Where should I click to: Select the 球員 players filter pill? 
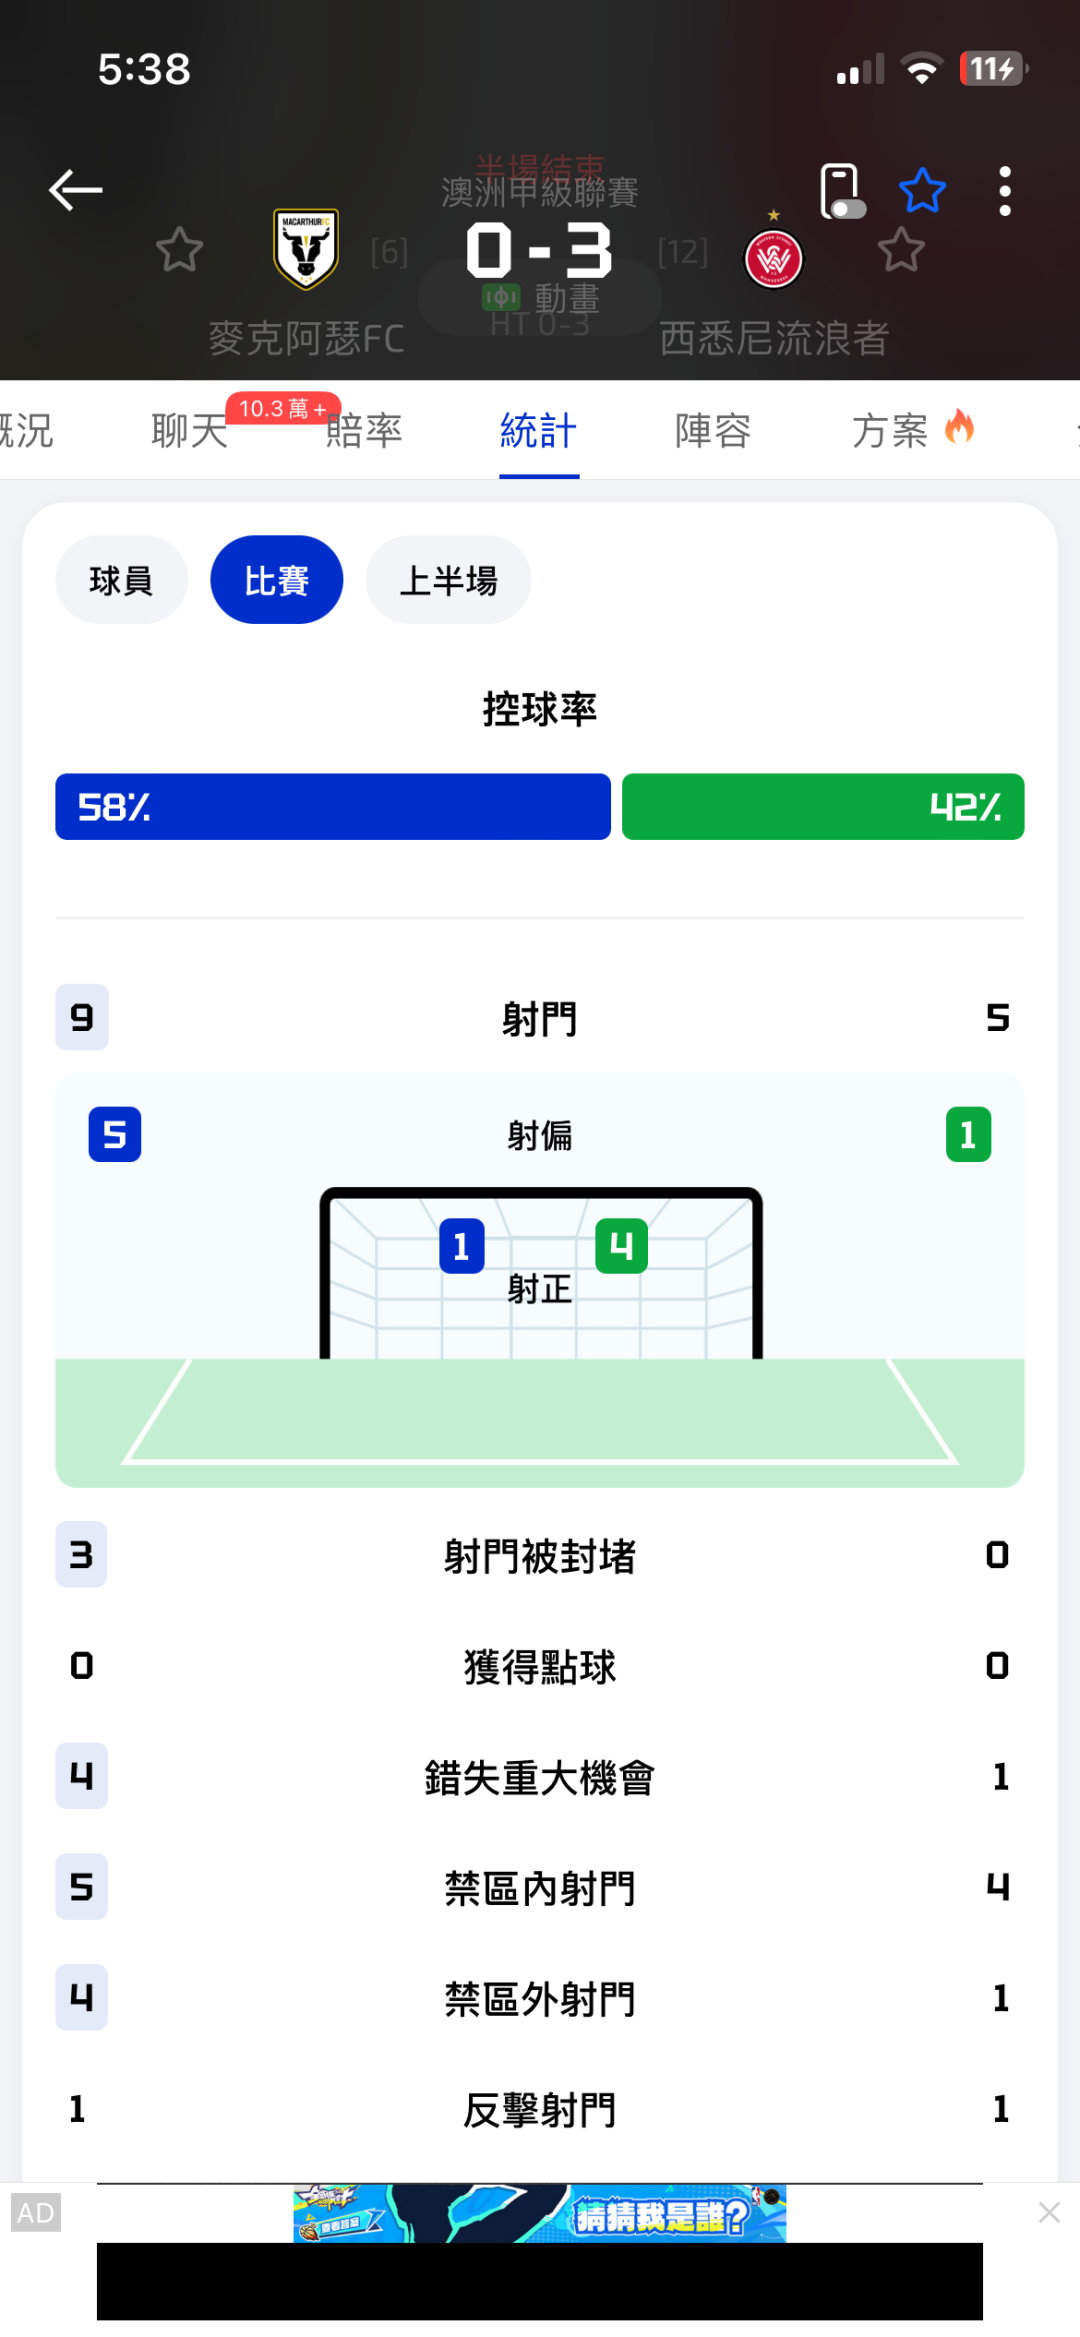click(121, 580)
